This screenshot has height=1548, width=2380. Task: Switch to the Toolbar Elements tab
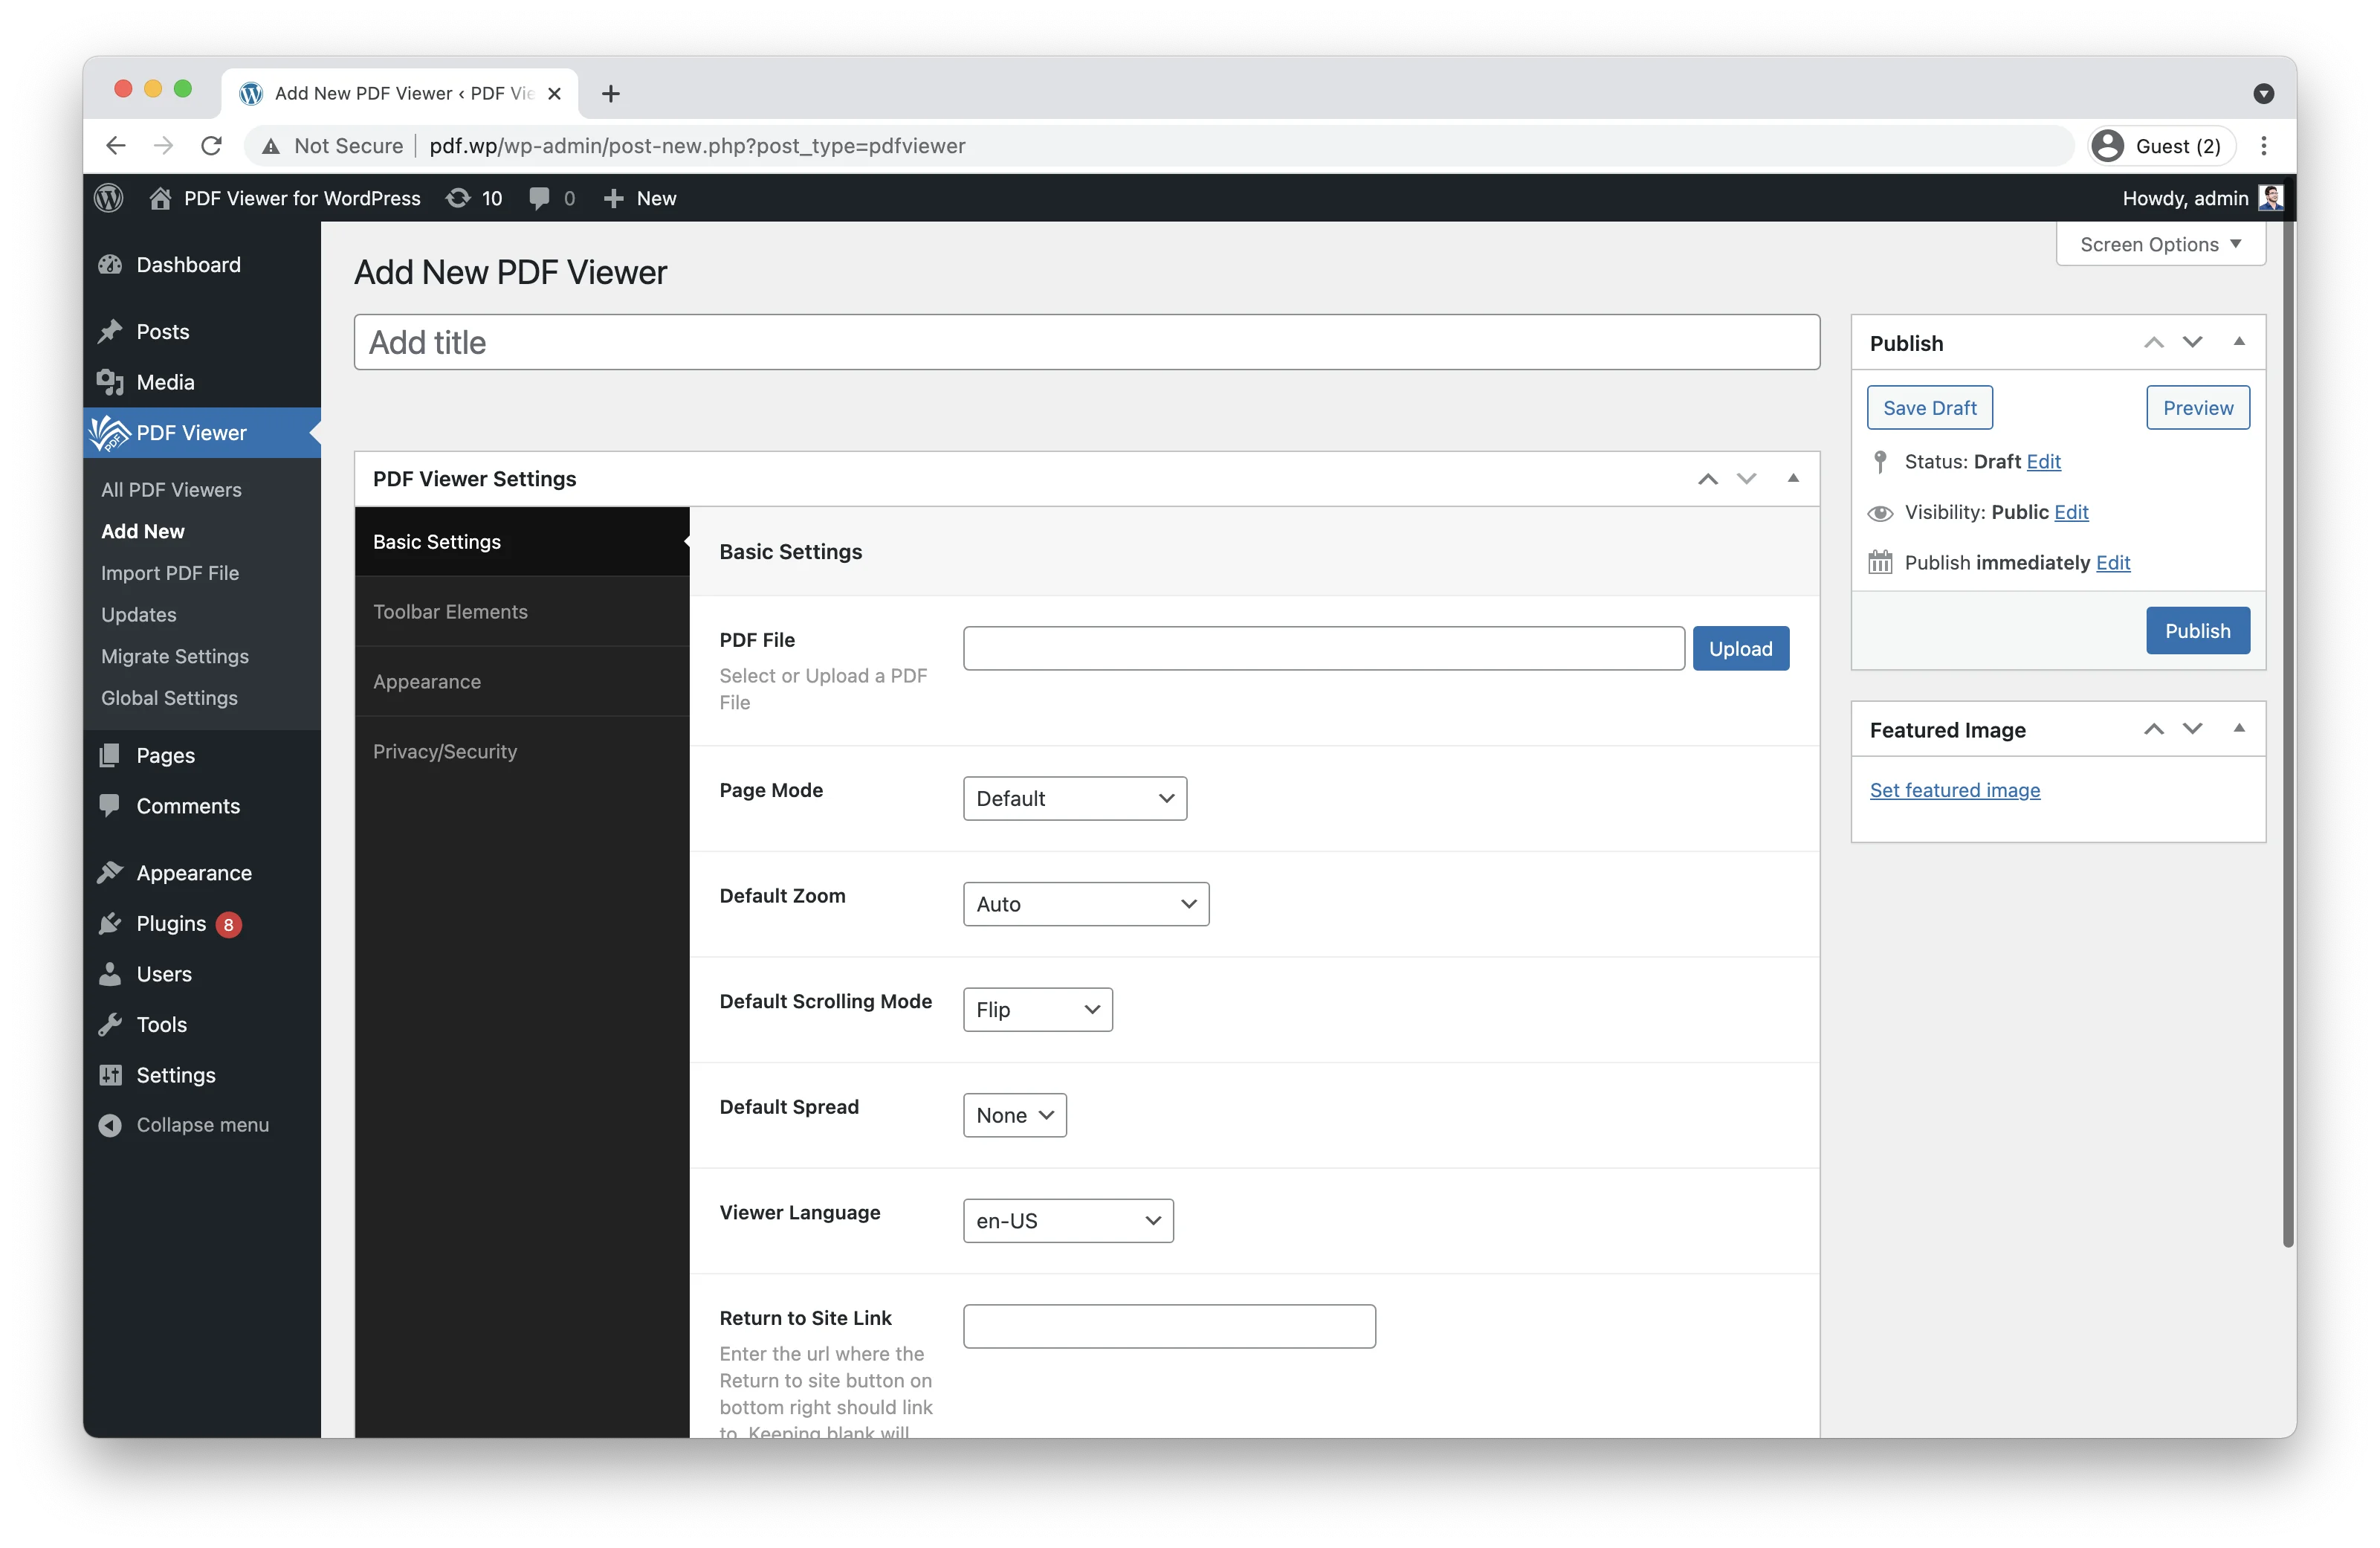[x=450, y=611]
